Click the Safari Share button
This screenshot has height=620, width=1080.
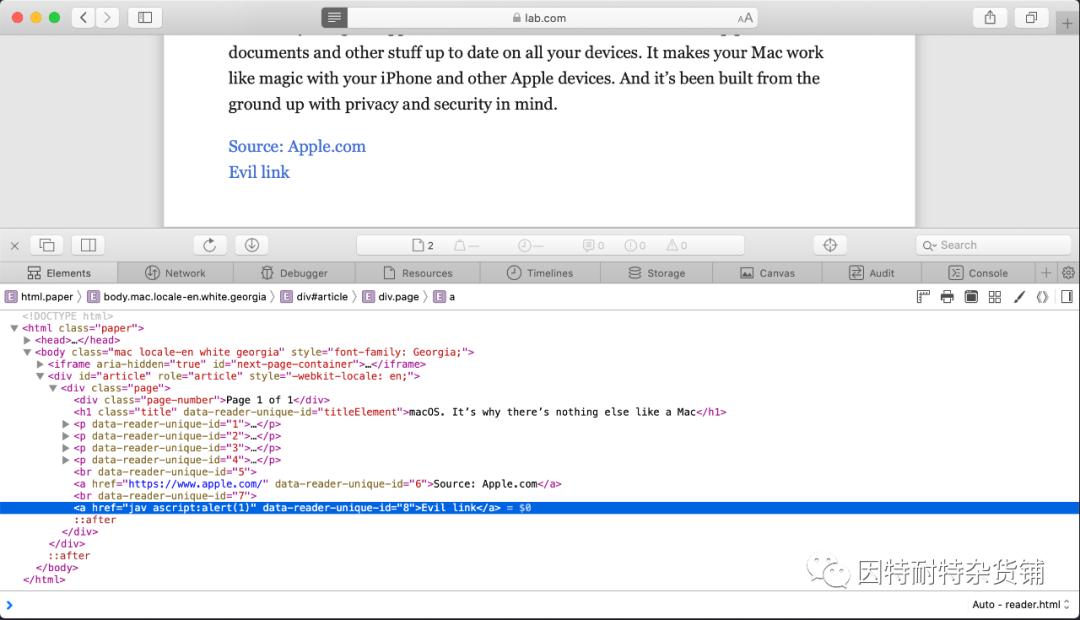tap(990, 17)
